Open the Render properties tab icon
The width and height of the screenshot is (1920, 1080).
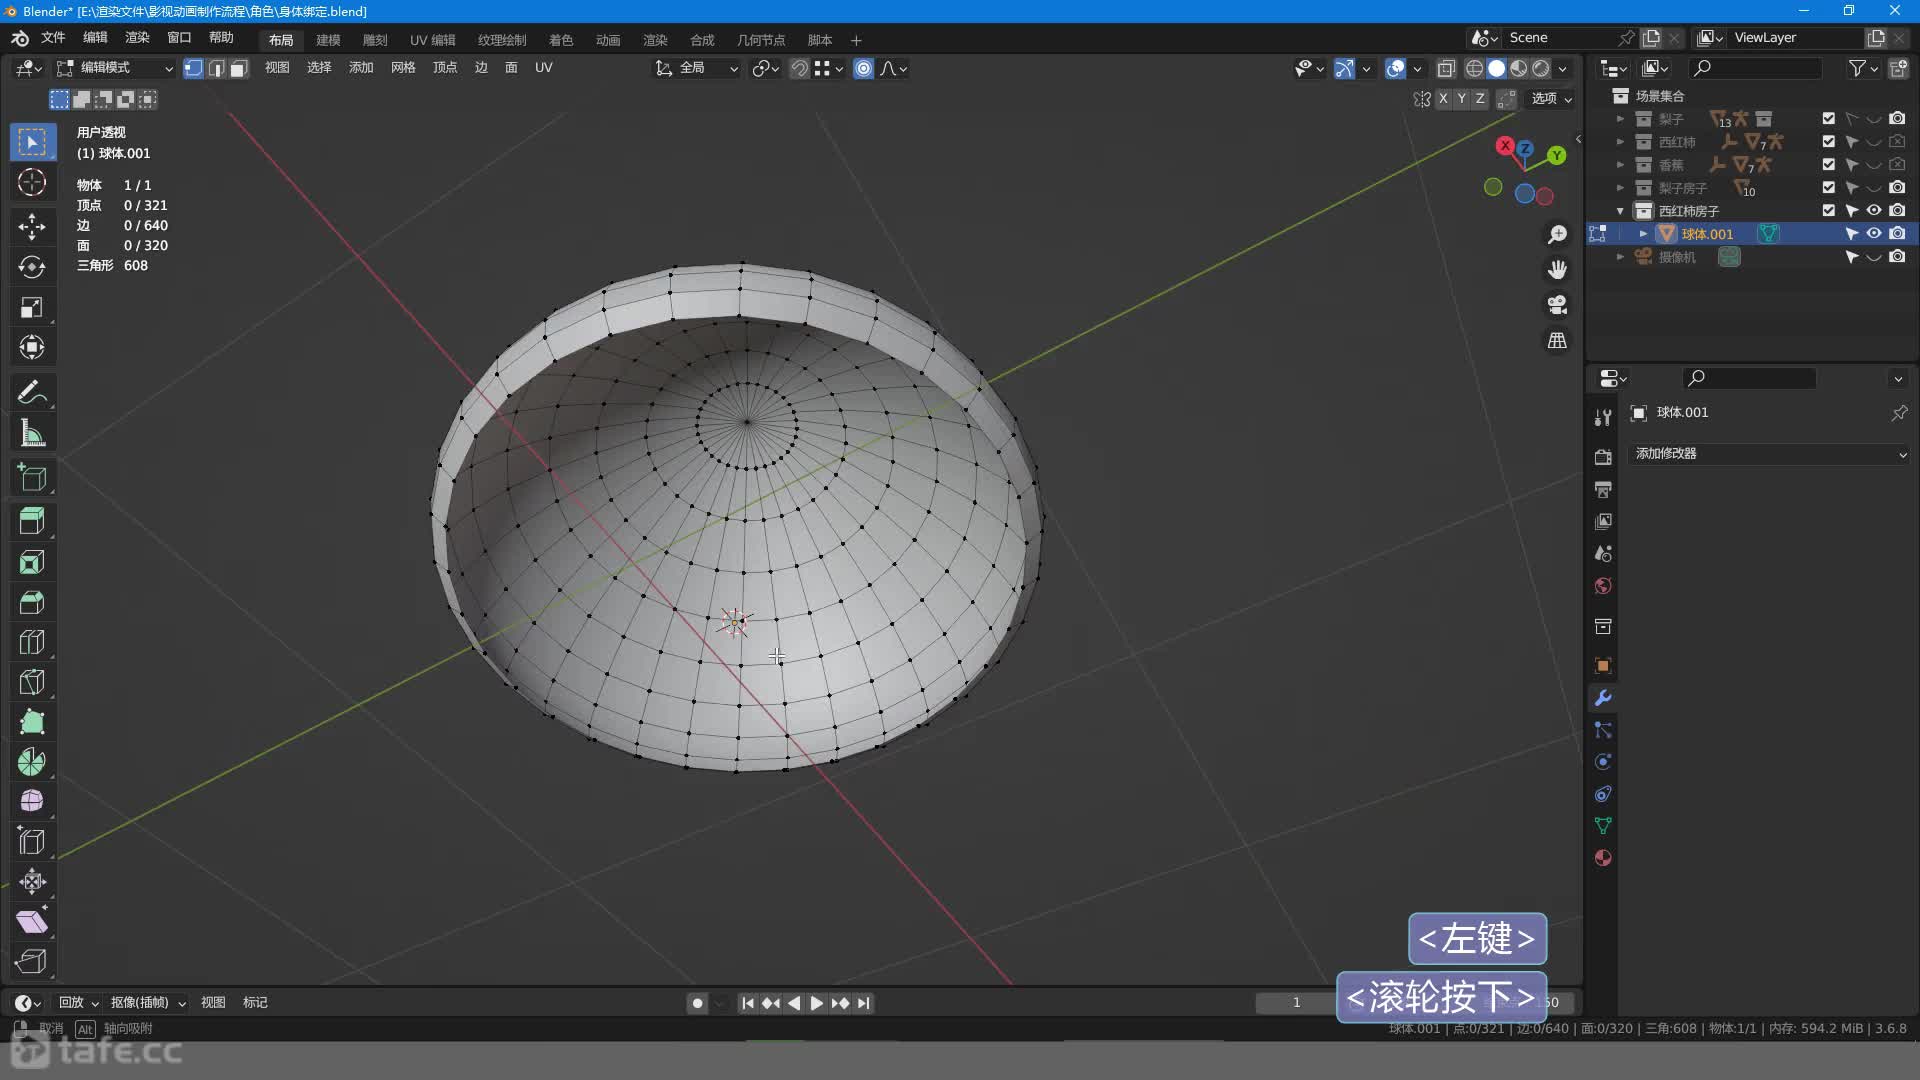click(1603, 457)
